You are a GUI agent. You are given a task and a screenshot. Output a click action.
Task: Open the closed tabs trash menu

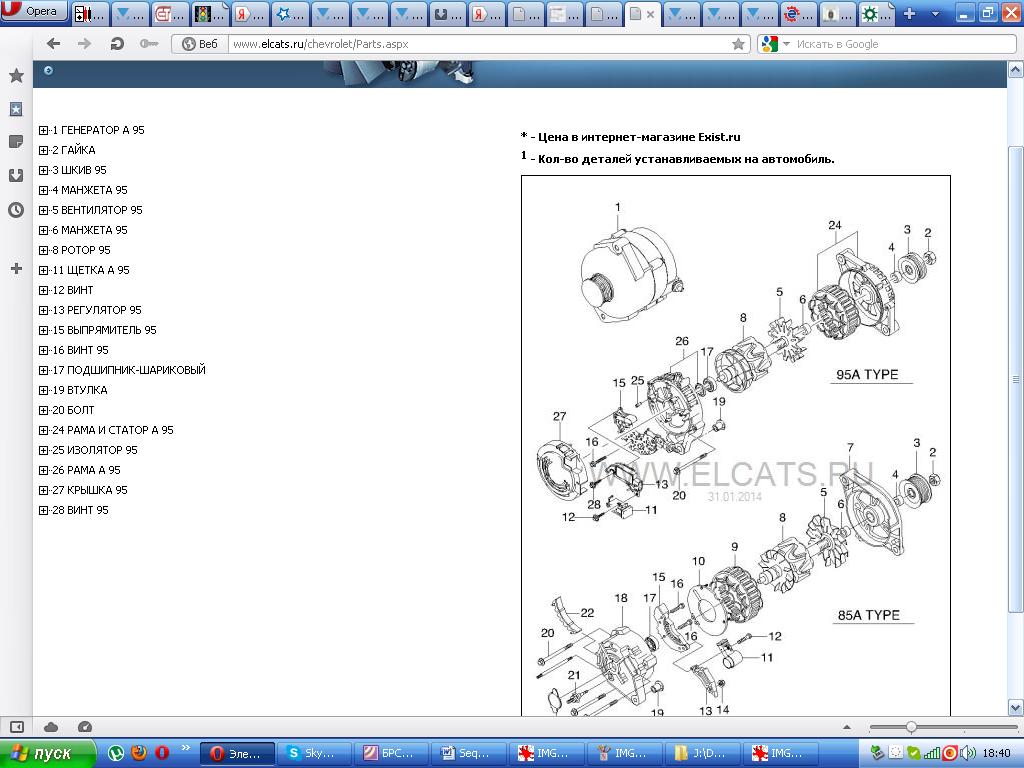pos(935,13)
